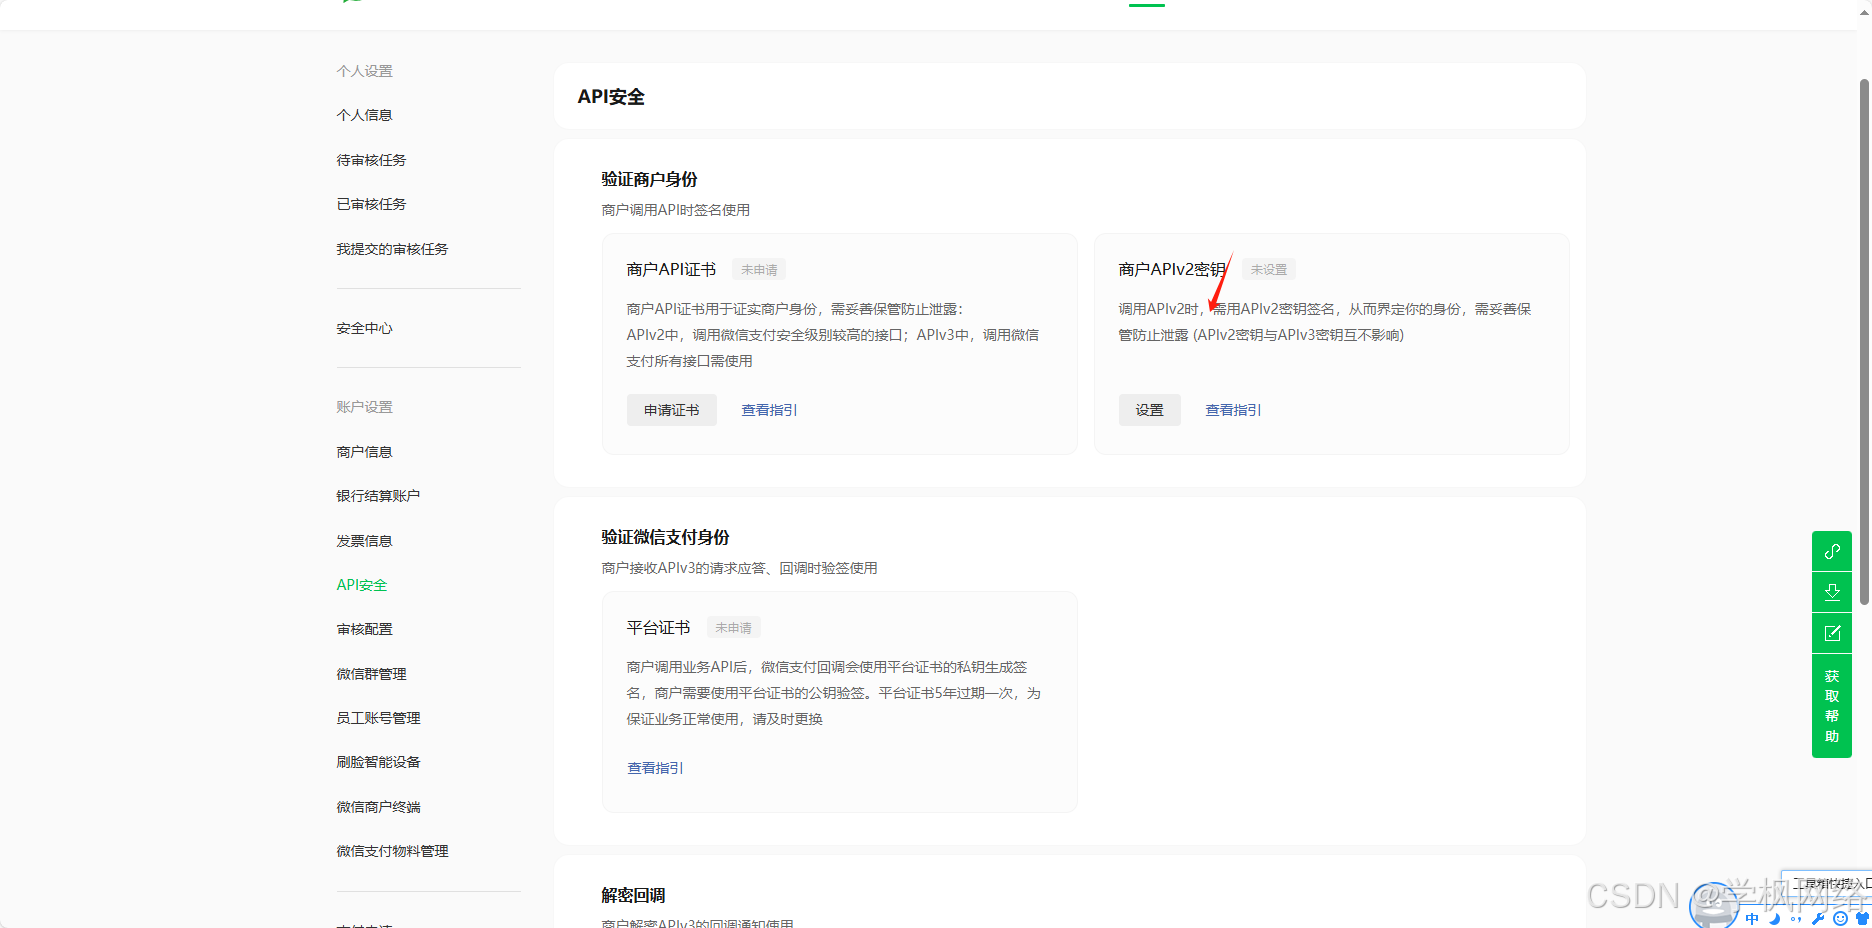Open 已审核任务 in the sidebar
Viewport: 1872px width, 928px height.
click(x=371, y=204)
